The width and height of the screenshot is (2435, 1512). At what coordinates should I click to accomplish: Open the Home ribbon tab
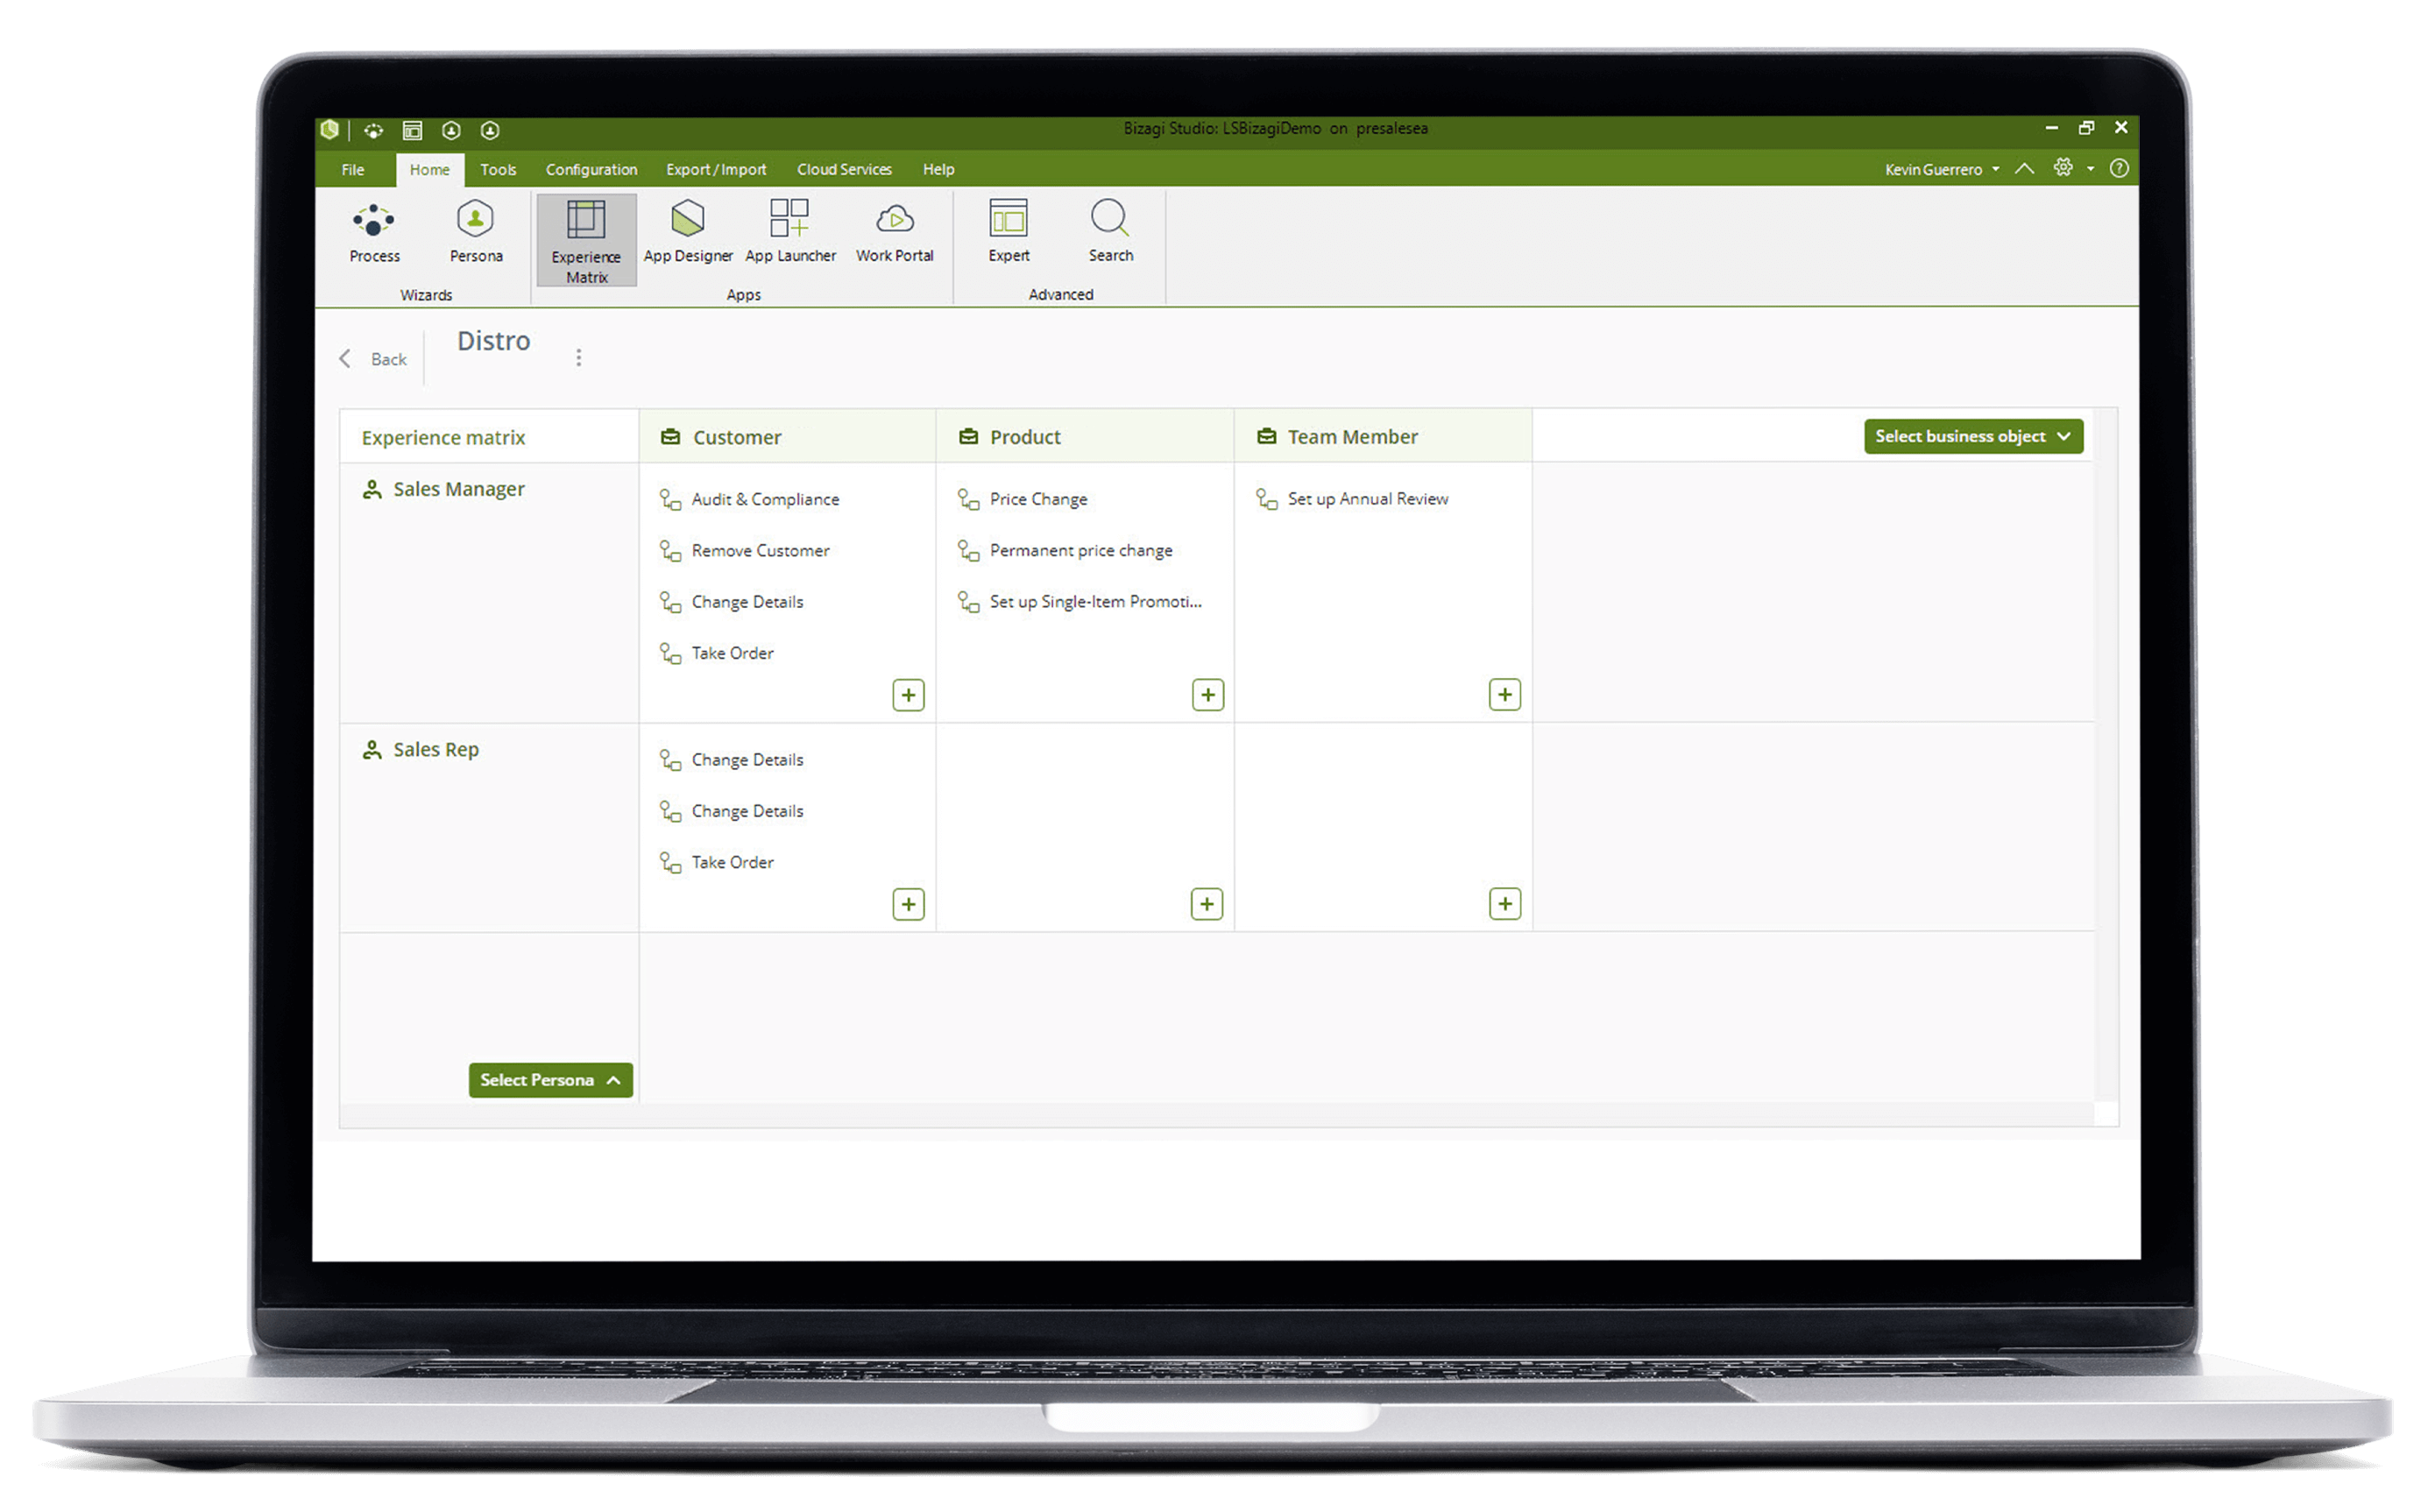click(x=428, y=169)
